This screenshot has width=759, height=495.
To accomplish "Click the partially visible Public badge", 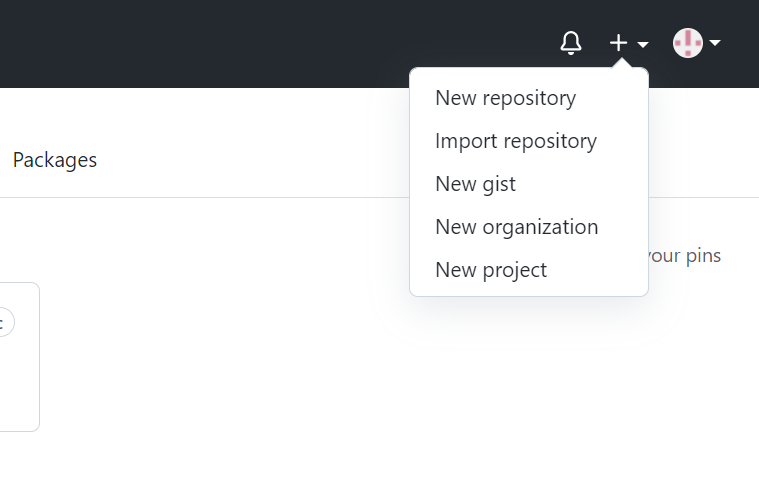I will 5,322.
